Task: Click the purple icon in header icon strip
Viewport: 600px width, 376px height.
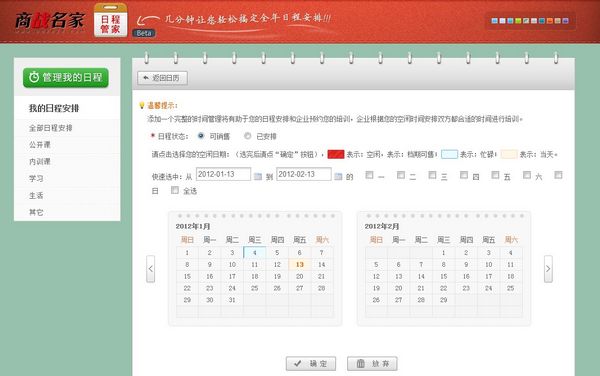Action: click(566, 21)
